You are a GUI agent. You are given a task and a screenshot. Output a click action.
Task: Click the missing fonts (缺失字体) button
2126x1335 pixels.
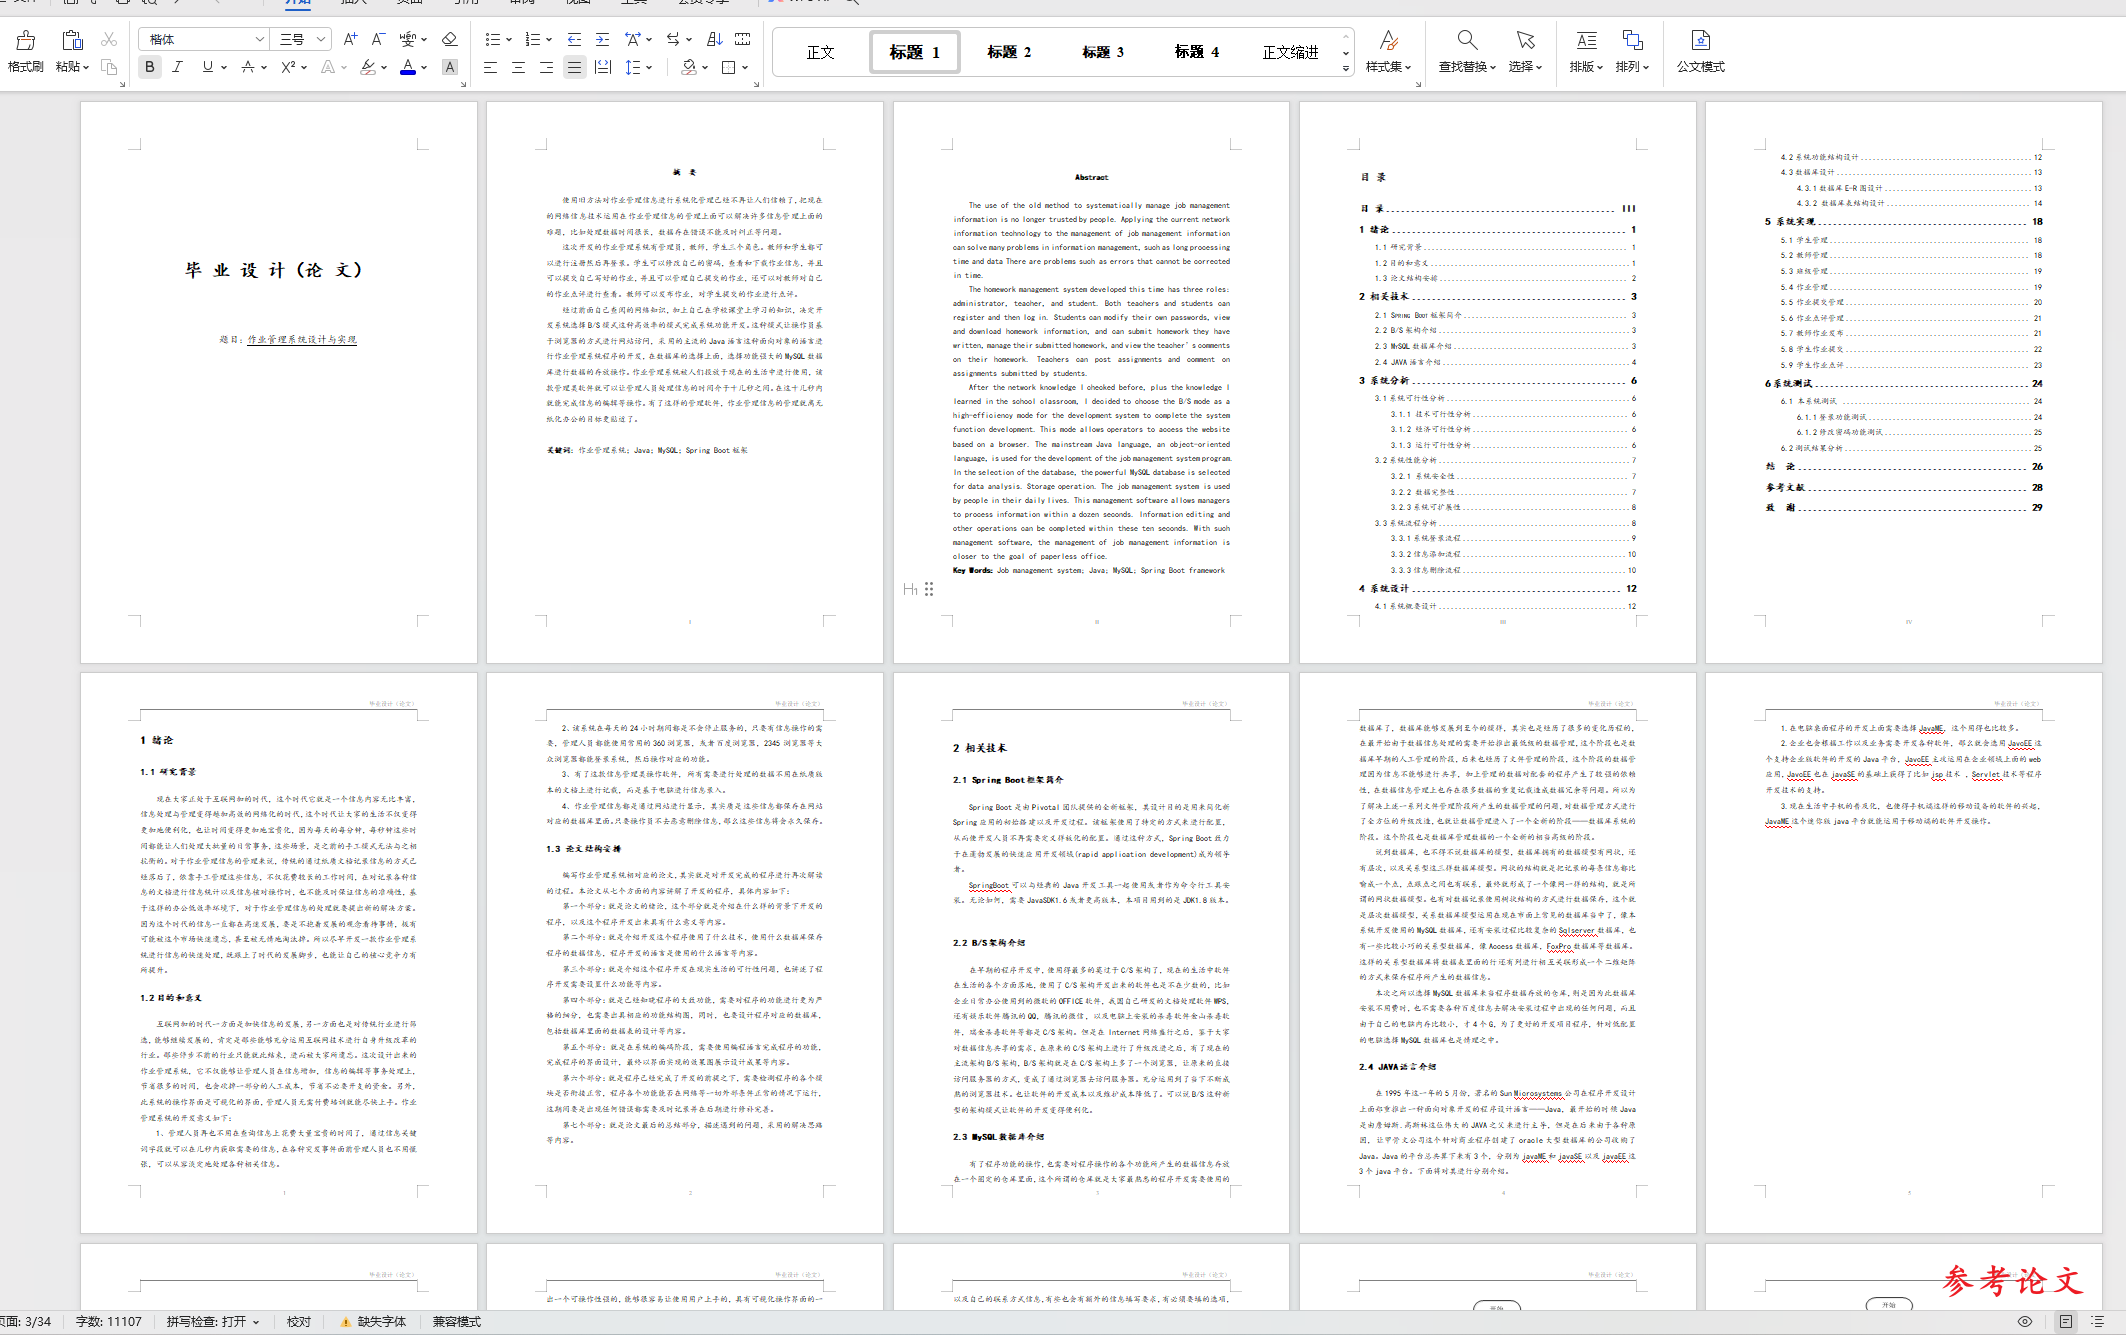coord(374,1321)
